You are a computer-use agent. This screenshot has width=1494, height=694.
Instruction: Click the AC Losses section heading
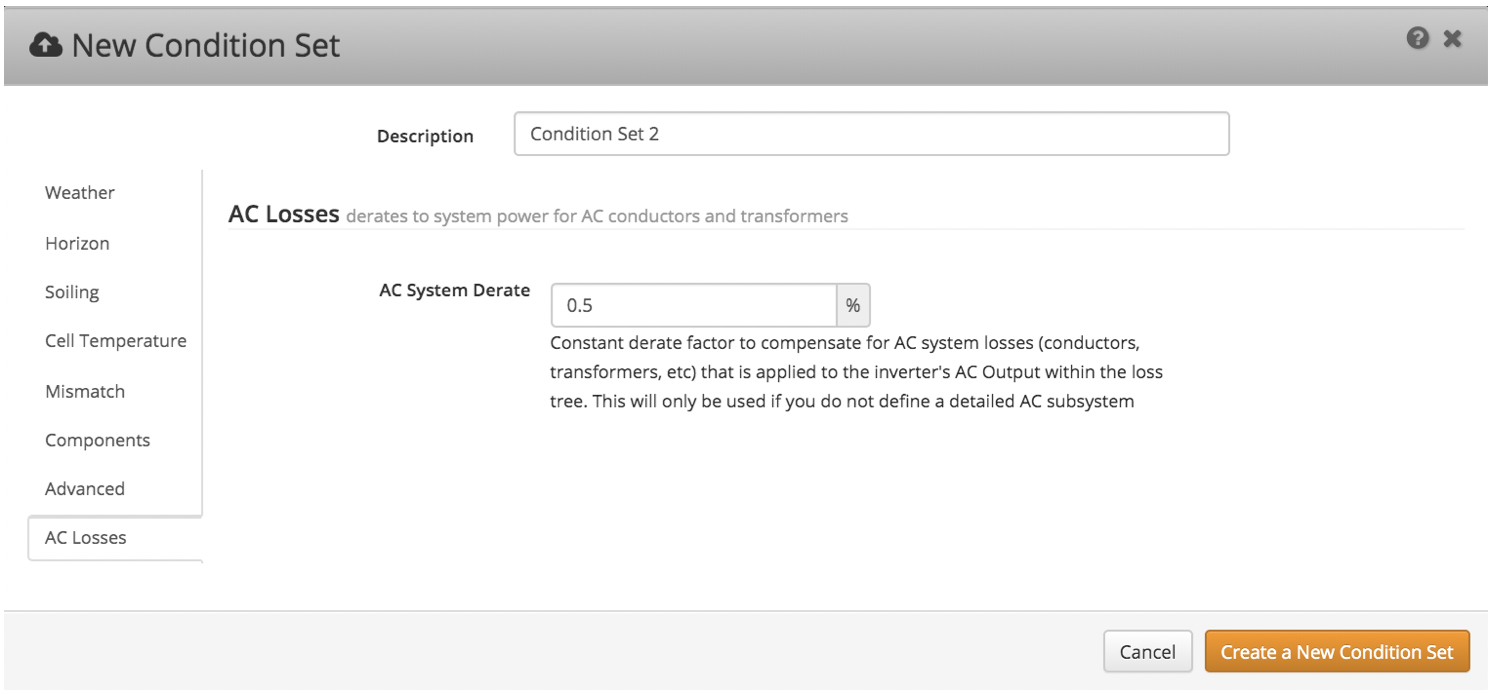[283, 214]
